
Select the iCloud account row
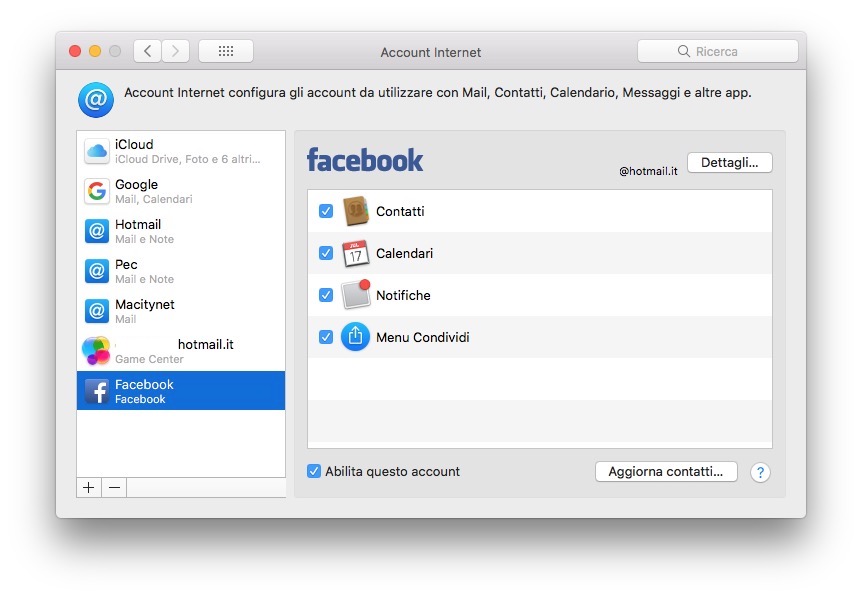click(181, 151)
